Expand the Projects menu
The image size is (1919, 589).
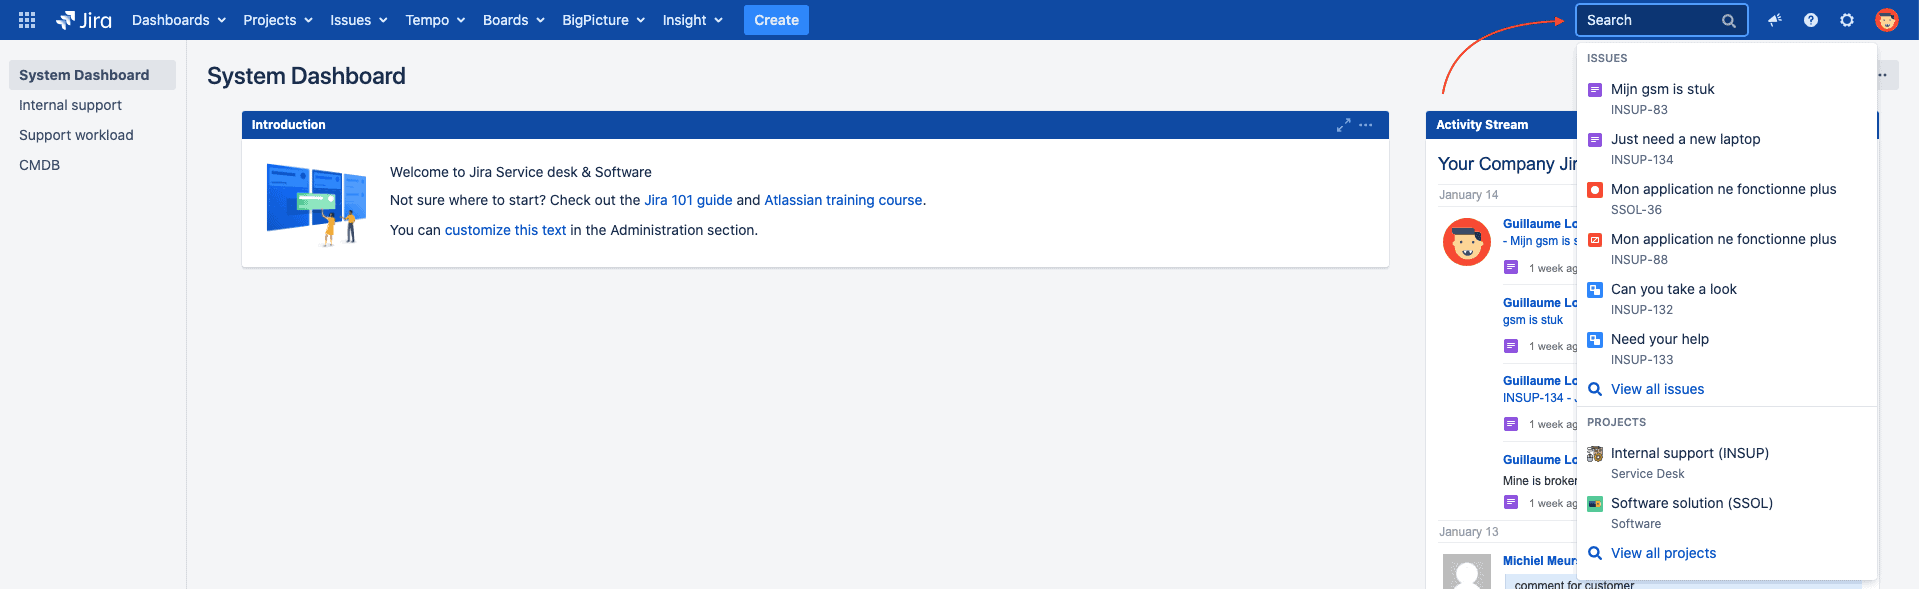278,20
